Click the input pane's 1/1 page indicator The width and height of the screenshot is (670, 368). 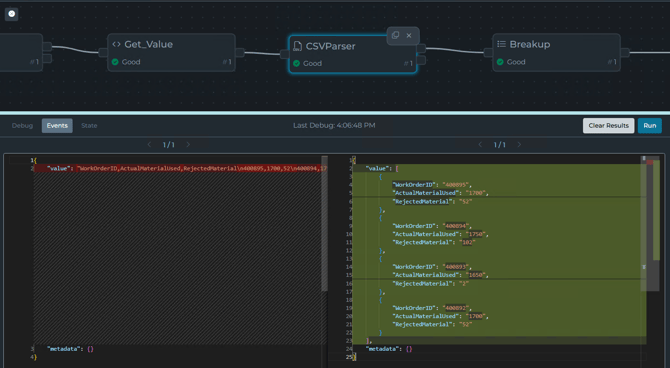pos(169,145)
